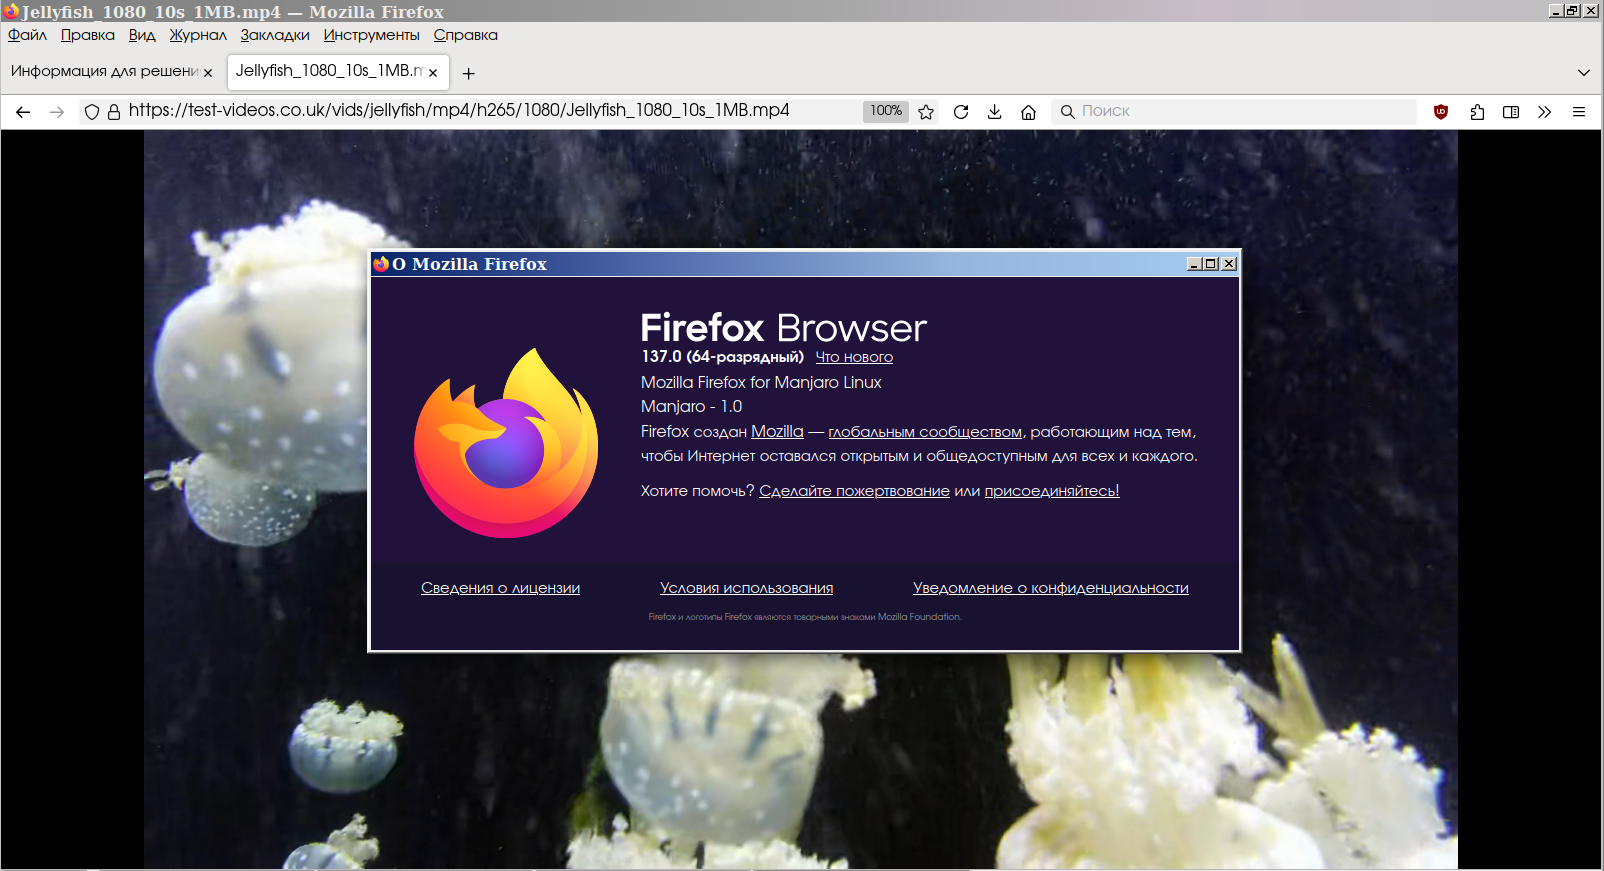This screenshot has width=1604, height=871.
Task: Open the Вид menu
Action: tap(142, 35)
